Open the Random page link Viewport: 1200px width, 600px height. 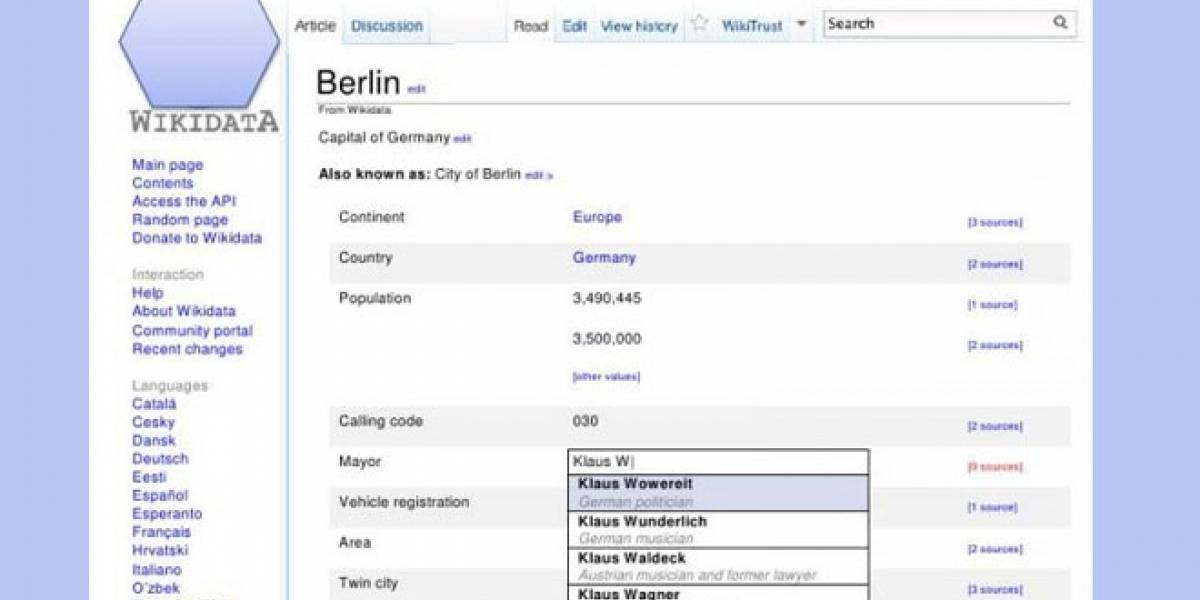180,220
